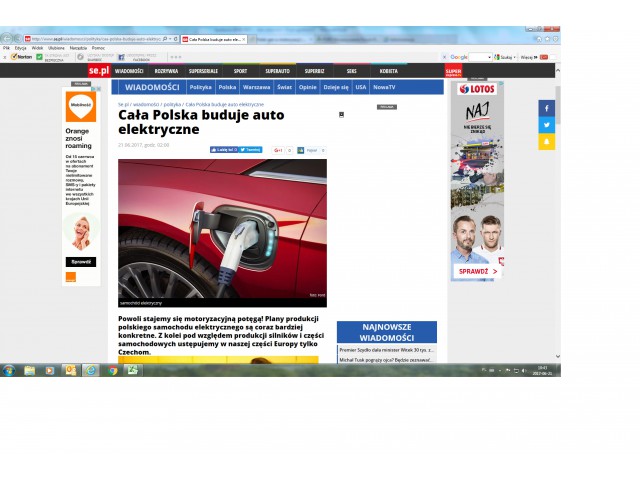The height and width of the screenshot is (480, 640).
Task: Open the Warszawa news category
Action: click(258, 87)
